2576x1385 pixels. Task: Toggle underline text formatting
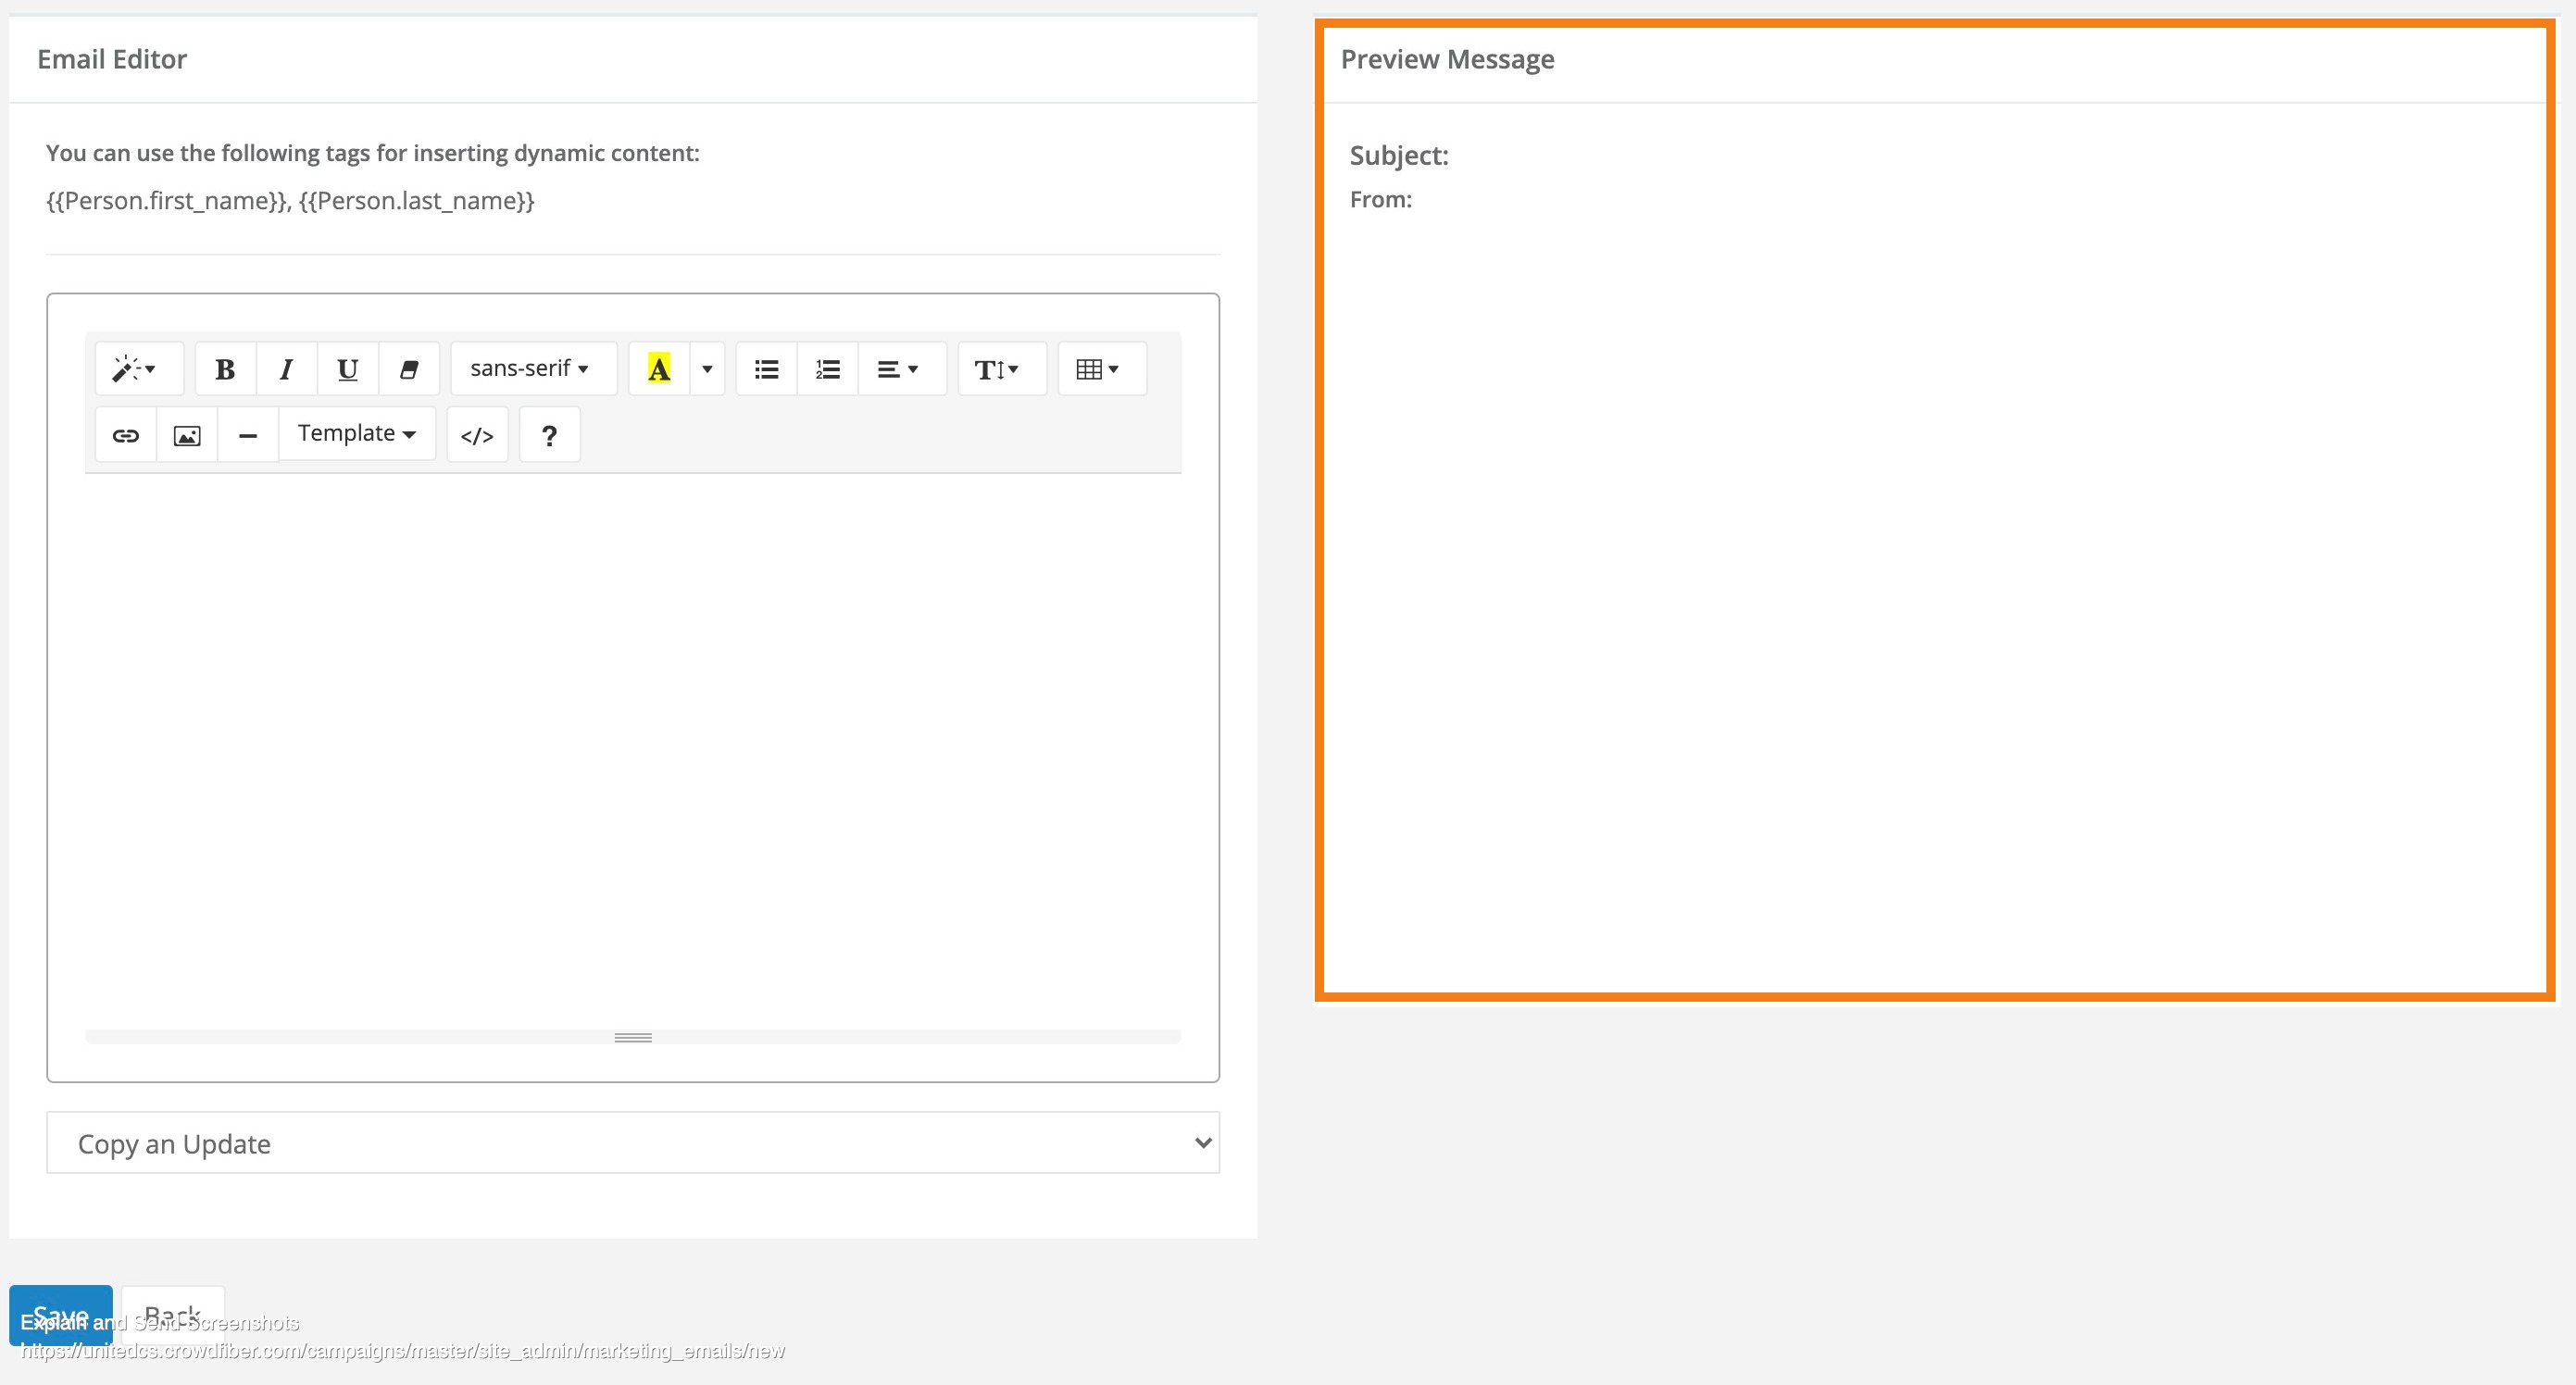tap(347, 368)
